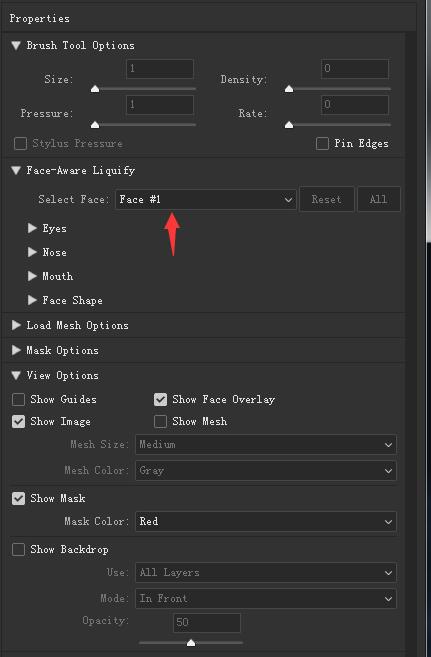Expand the Load Mesh Options section
This screenshot has width=431, height=657.
point(16,325)
